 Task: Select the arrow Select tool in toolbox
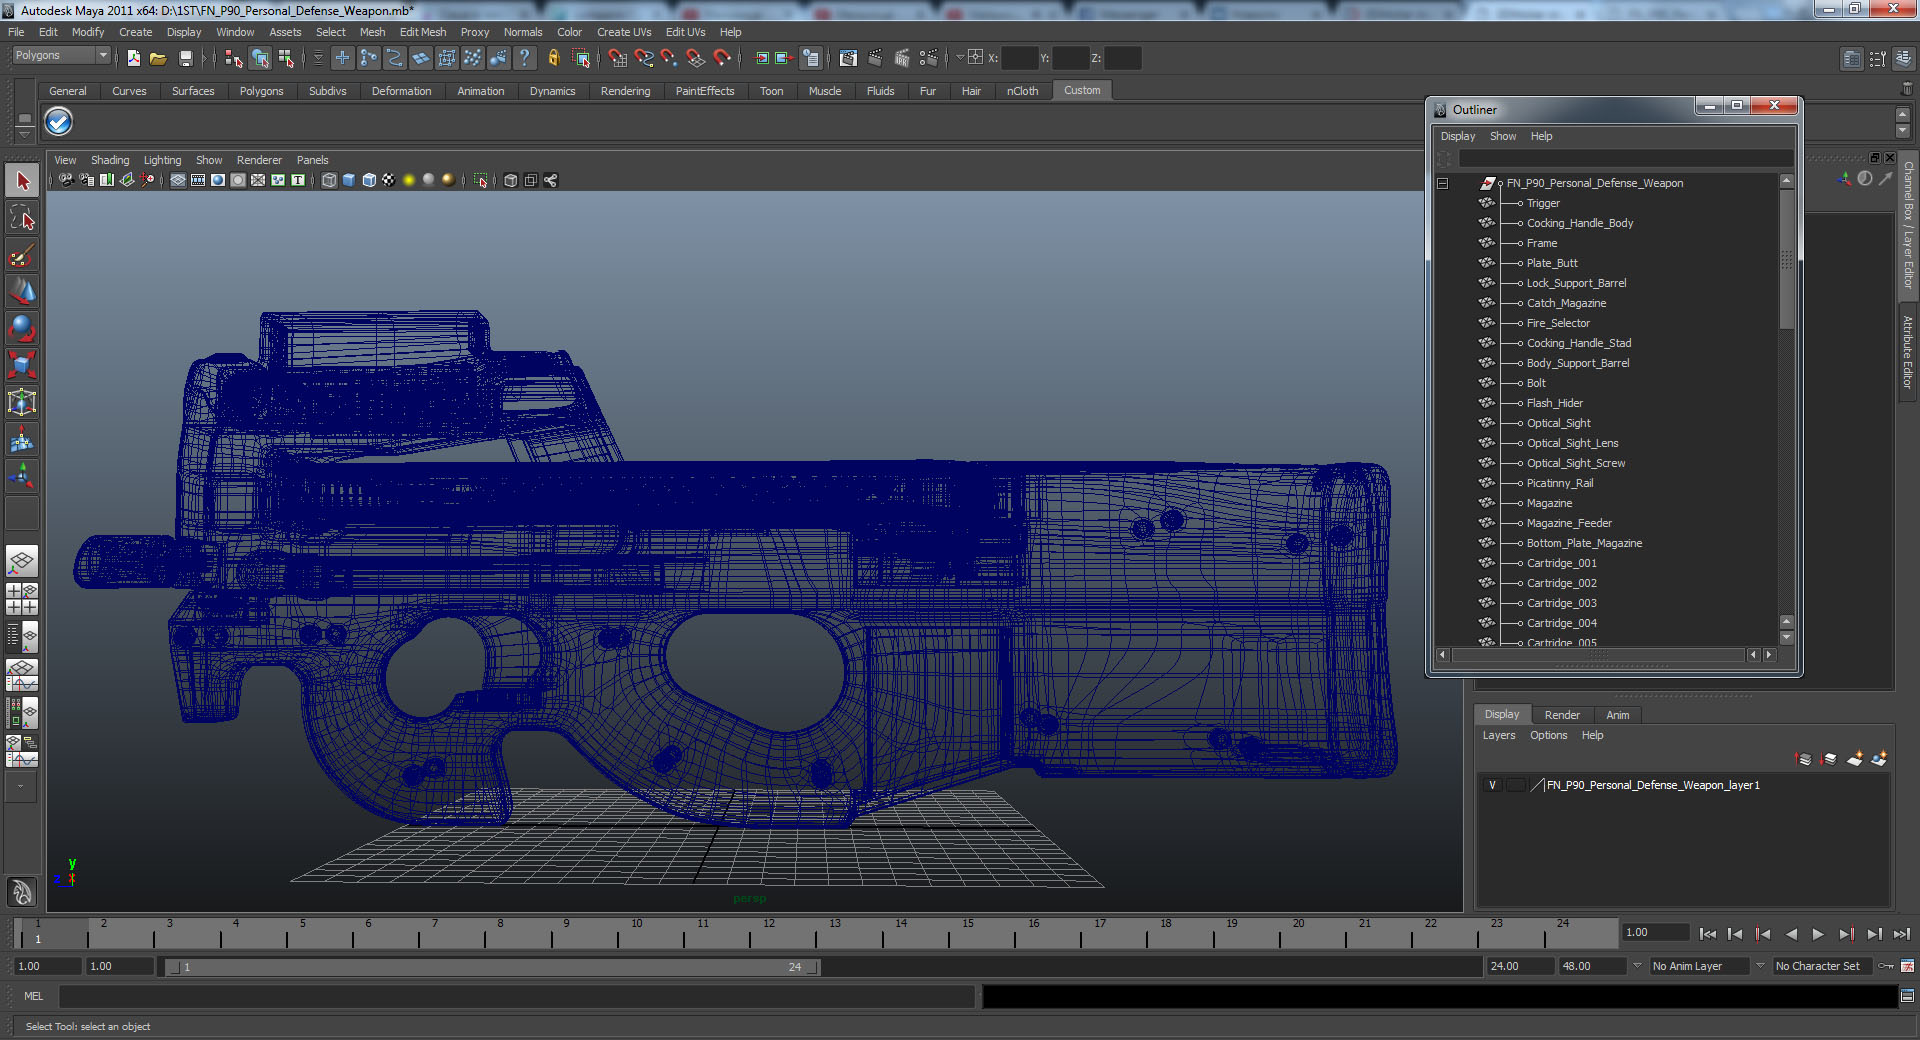point(22,181)
